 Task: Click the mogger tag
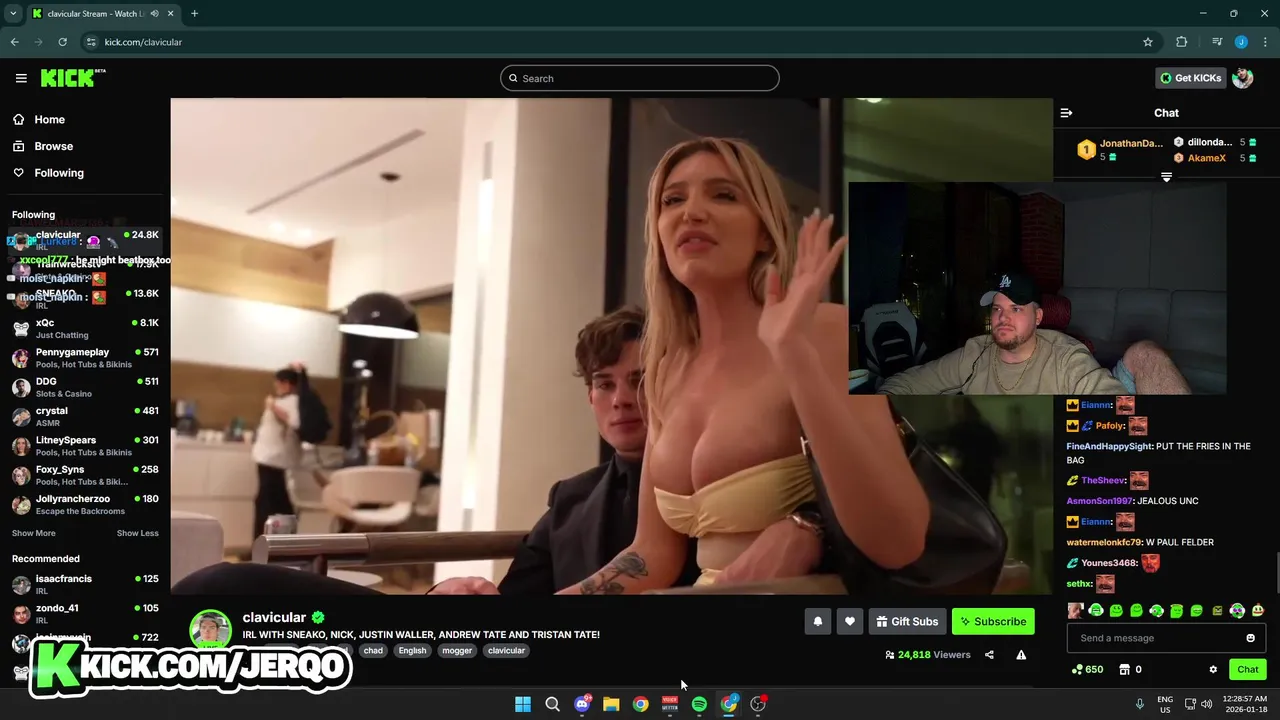(x=457, y=650)
